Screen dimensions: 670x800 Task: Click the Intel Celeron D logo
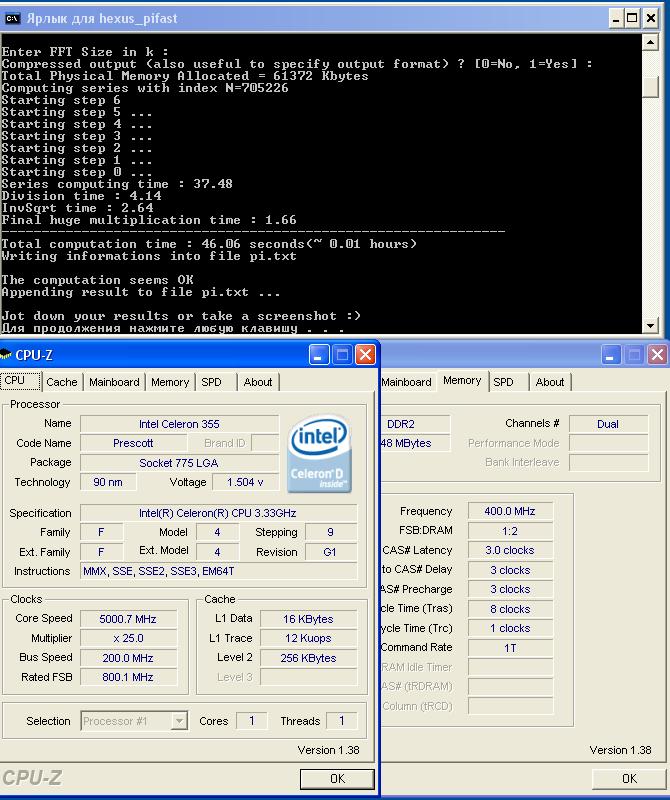pos(319,453)
